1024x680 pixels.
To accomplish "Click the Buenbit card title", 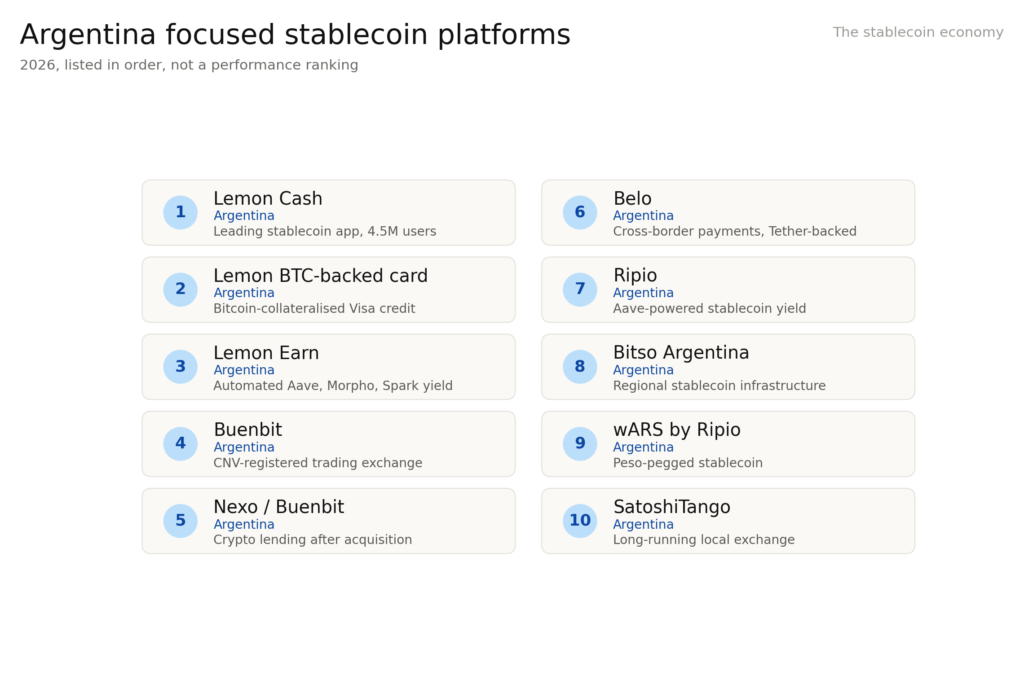I will coord(248,430).
